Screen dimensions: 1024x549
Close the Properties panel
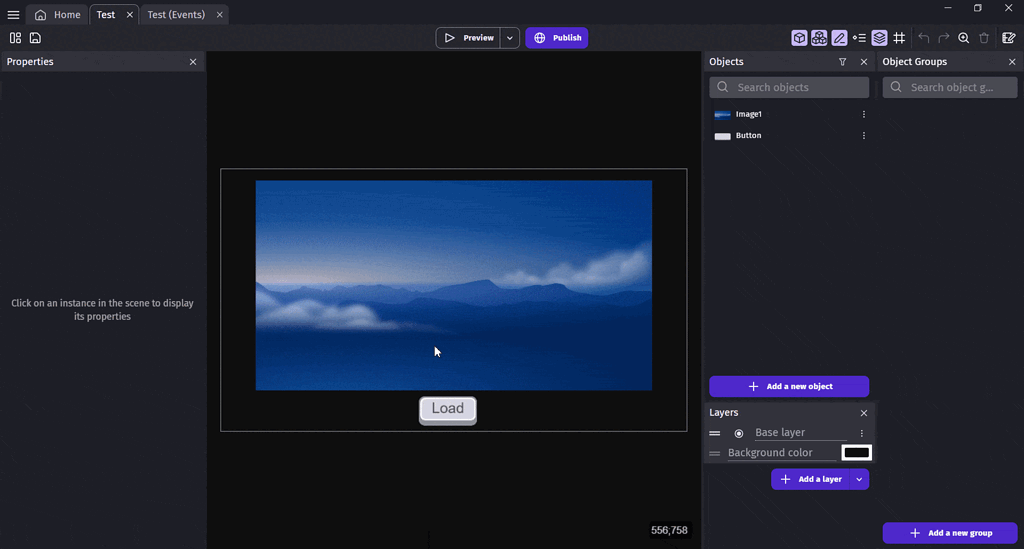pos(193,62)
